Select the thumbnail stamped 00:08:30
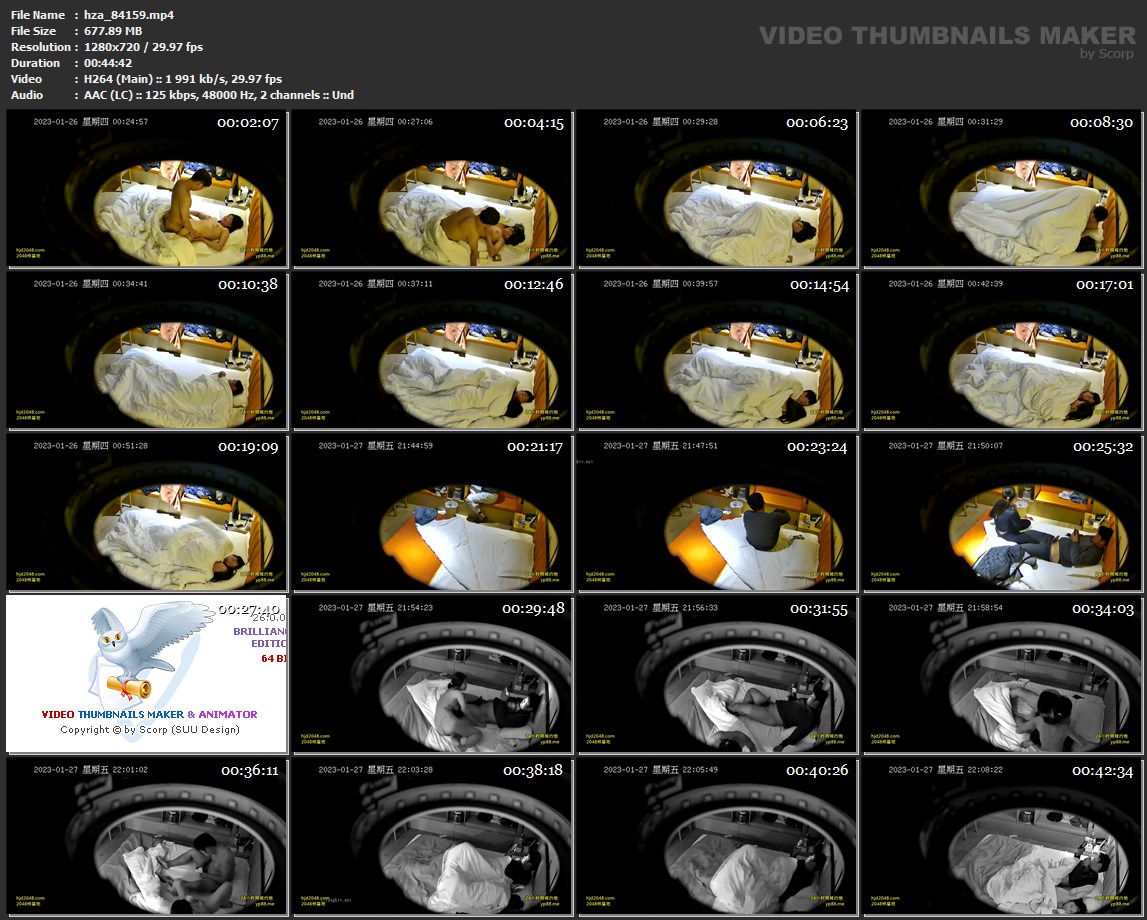Image resolution: width=1147 pixels, height=920 pixels. (1002, 189)
